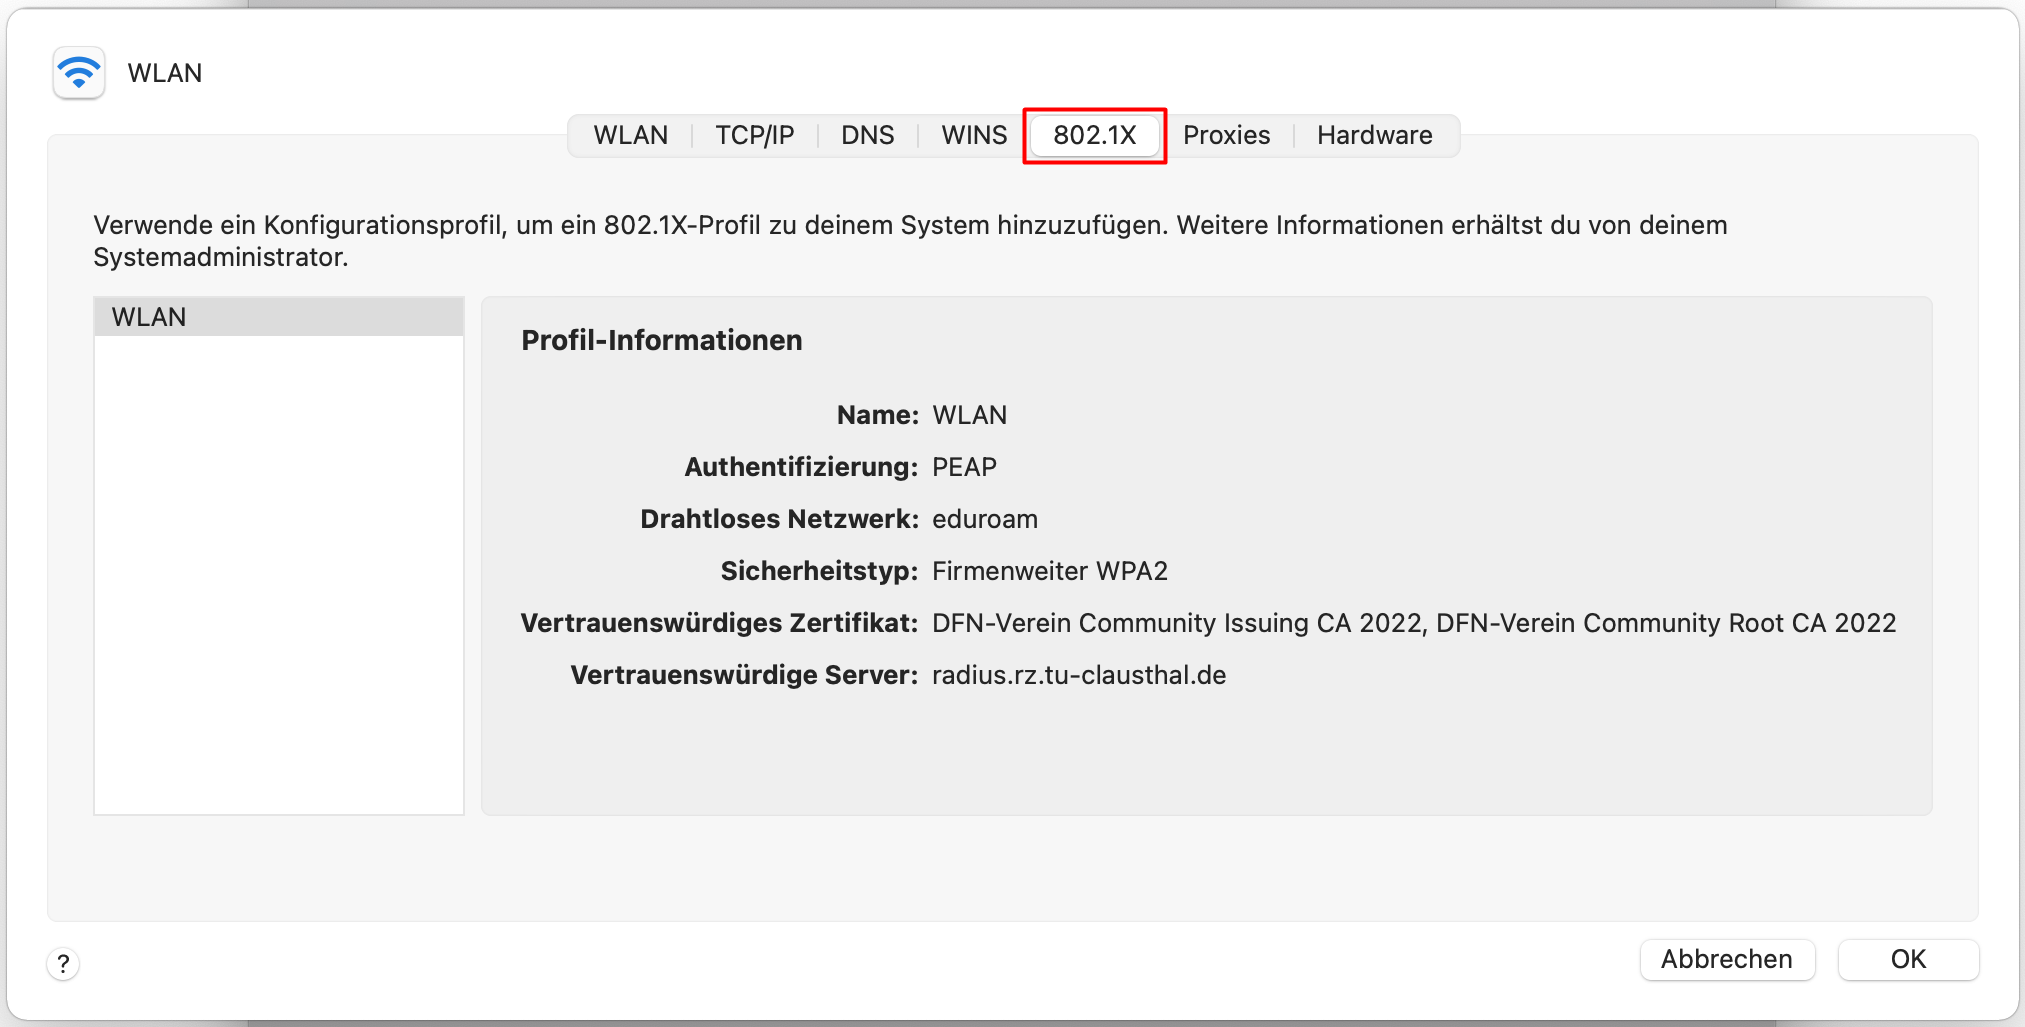Viewport: 2025px width, 1027px height.
Task: Click empty area of the profile list
Action: pos(278,580)
